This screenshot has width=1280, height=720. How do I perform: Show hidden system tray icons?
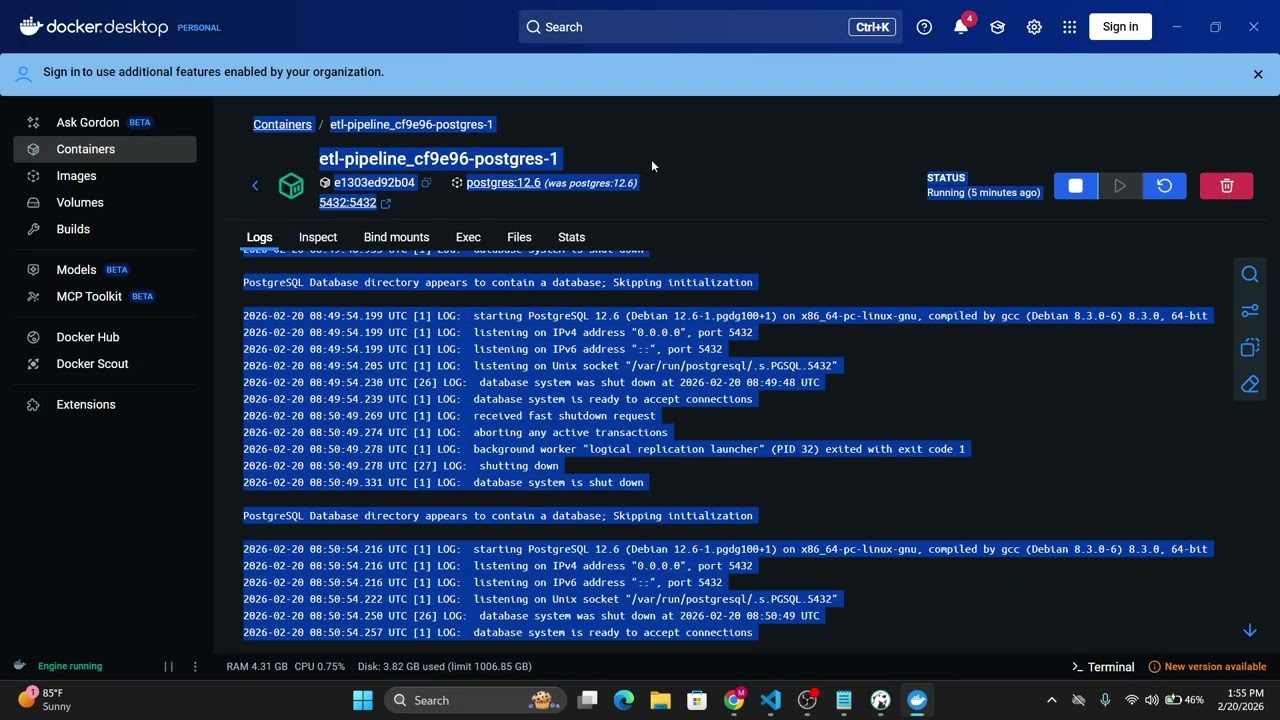pos(1051,700)
